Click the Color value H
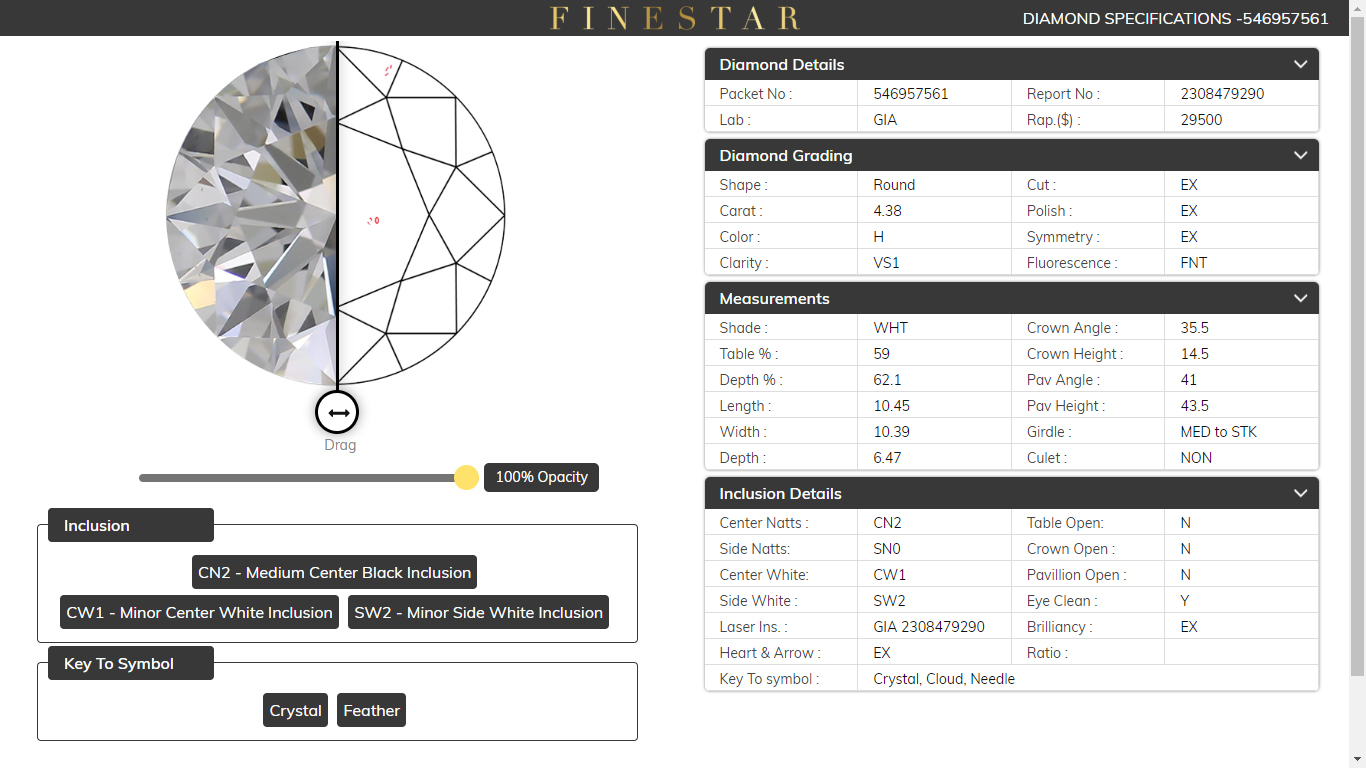 pyautogui.click(x=878, y=236)
